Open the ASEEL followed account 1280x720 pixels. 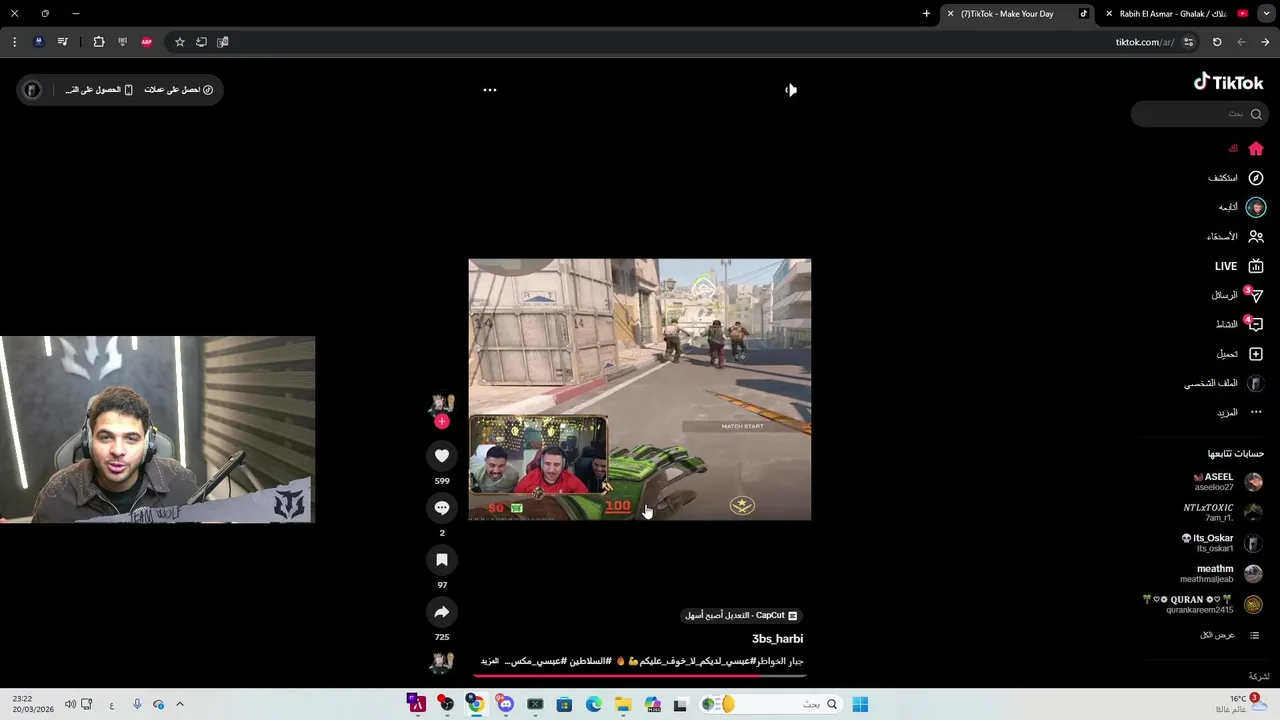click(1227, 482)
